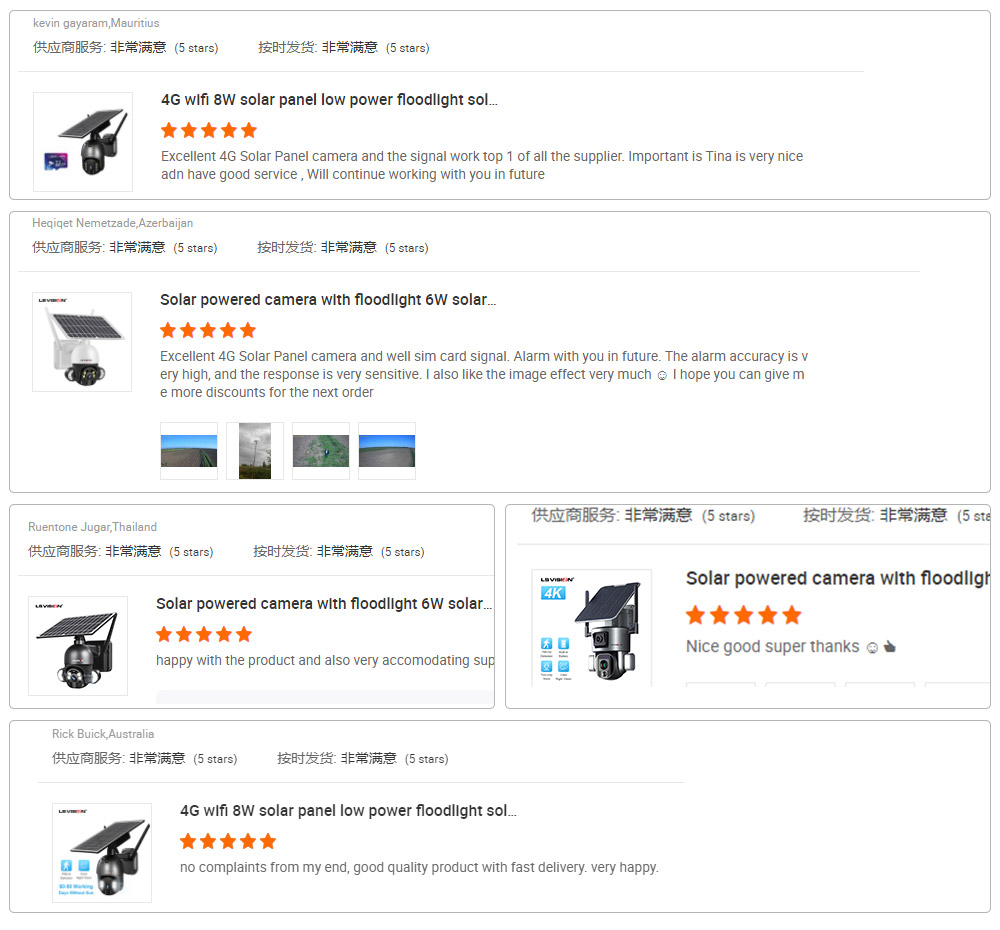Click the star rating in Heqiqet Nemetzade's review
The image size is (1000, 930).
pyautogui.click(x=208, y=330)
